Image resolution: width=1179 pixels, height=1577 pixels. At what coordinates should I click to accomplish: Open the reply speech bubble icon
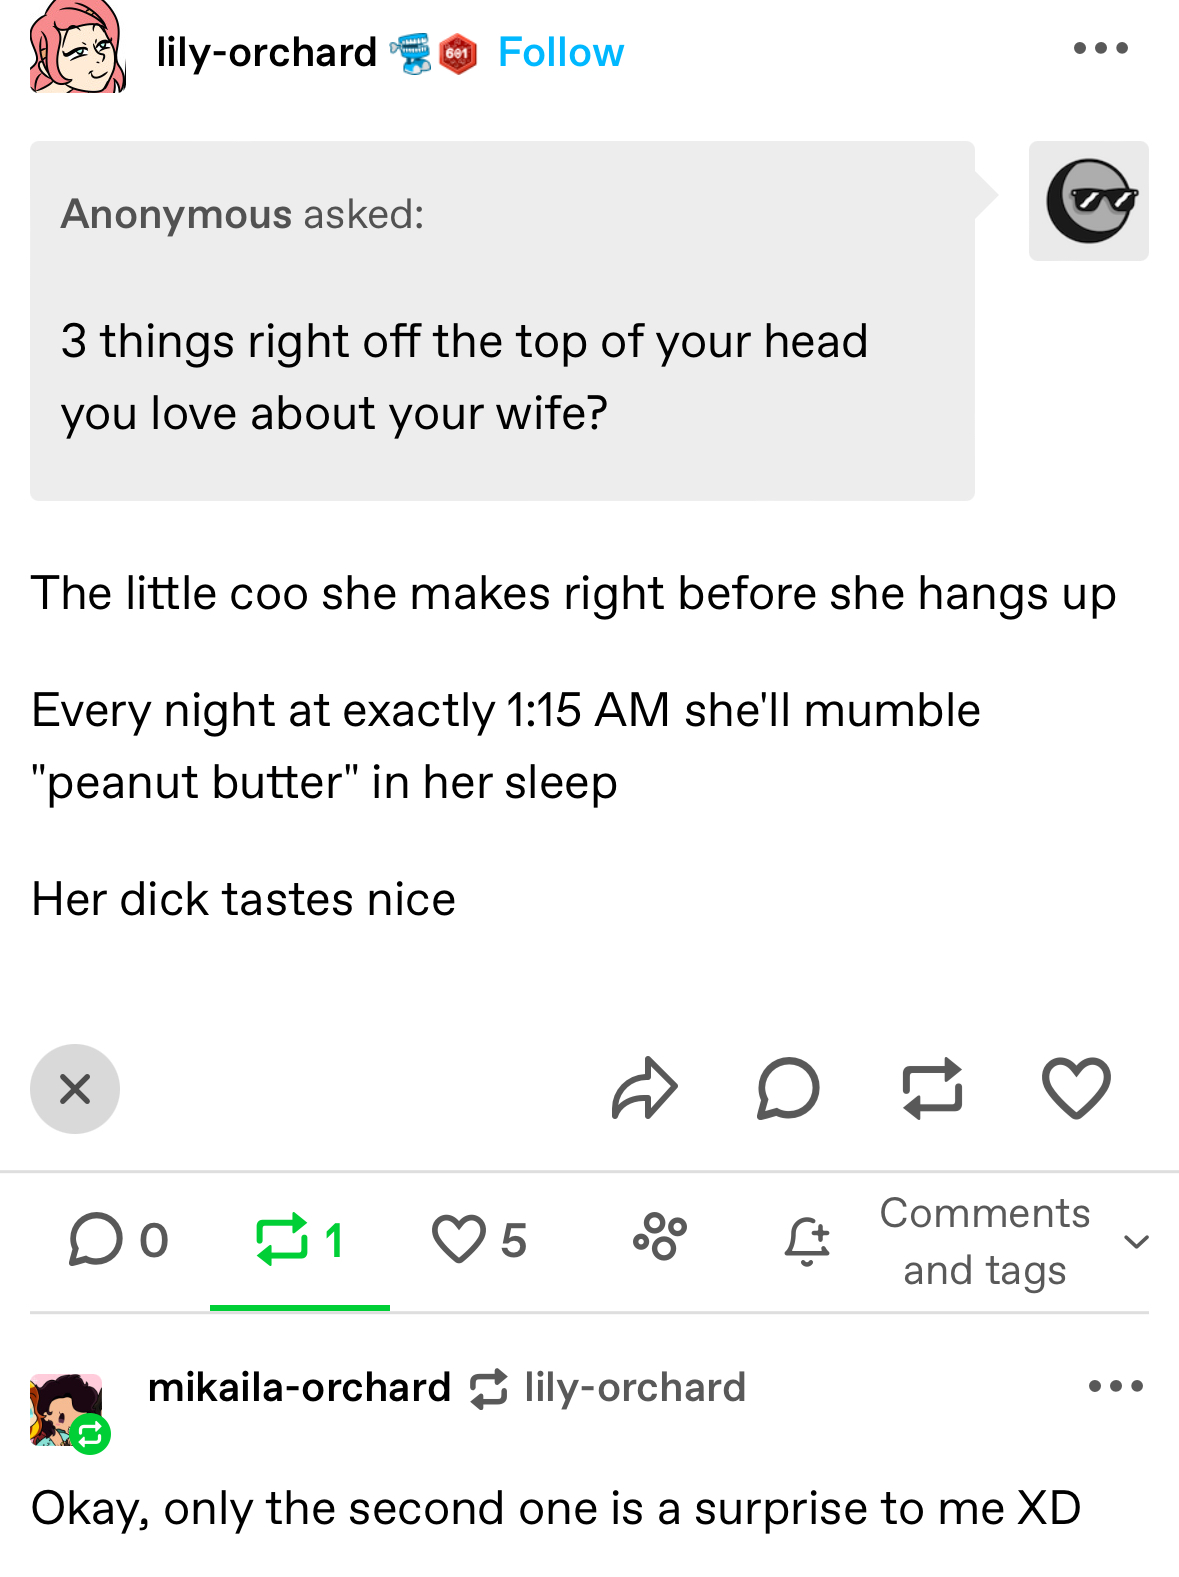788,1088
